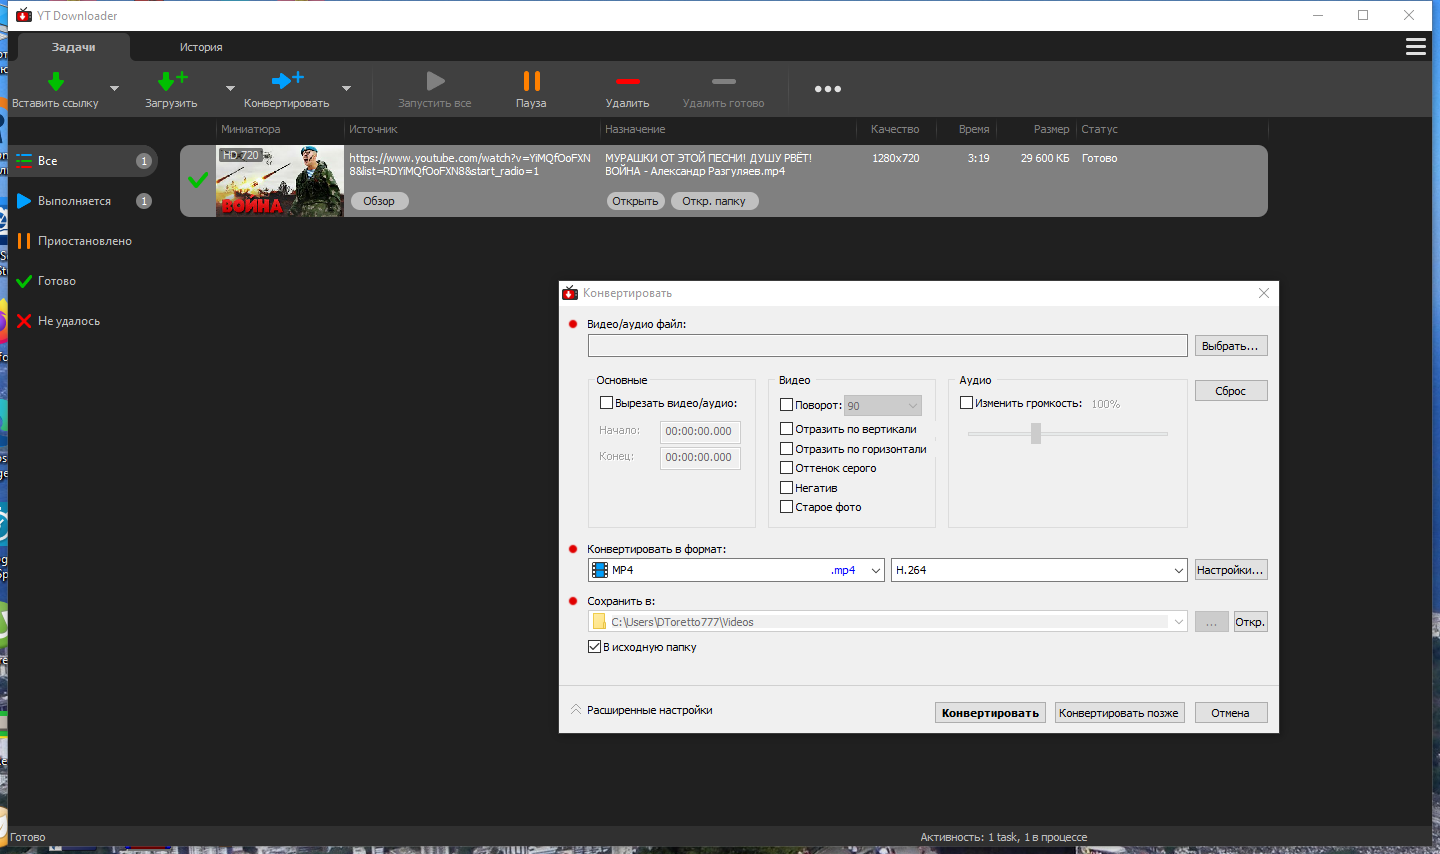Click the Browse file select button
This screenshot has height=854, width=1440.
(1231, 346)
